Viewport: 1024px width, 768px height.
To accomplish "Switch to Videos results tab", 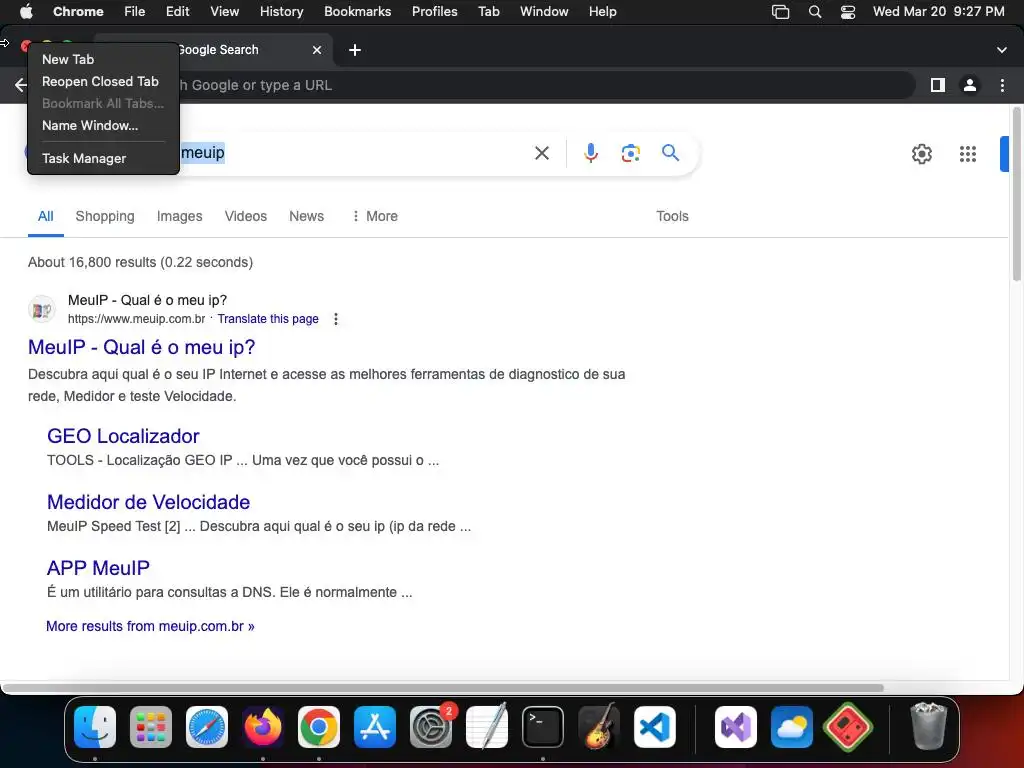I will [246, 216].
